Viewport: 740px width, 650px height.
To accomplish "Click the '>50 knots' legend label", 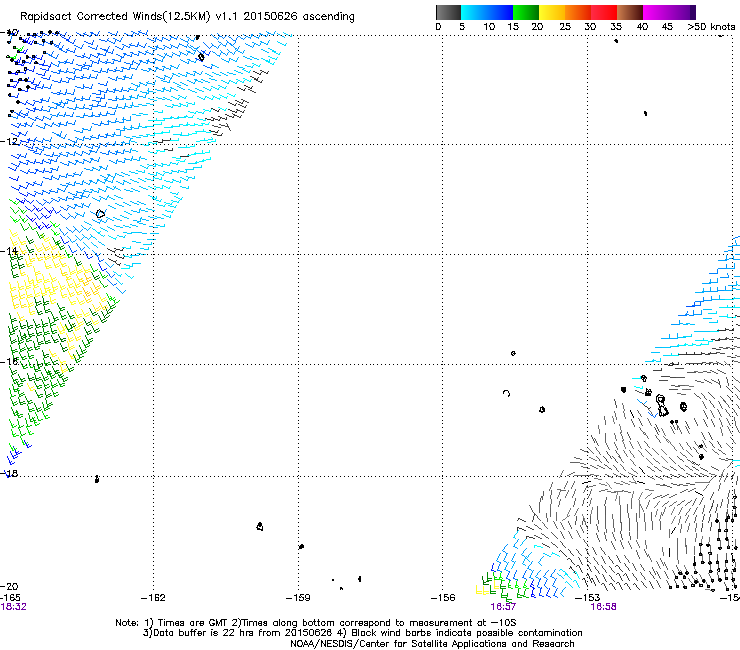I will [711, 27].
